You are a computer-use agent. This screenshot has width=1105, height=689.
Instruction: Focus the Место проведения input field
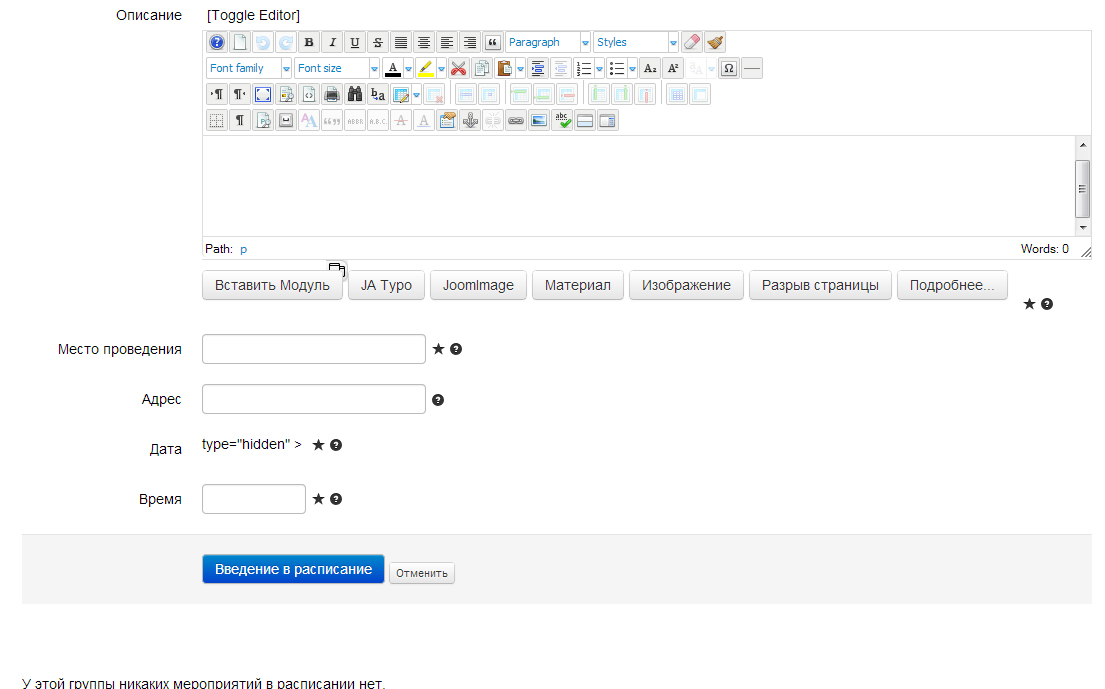pyautogui.click(x=314, y=349)
